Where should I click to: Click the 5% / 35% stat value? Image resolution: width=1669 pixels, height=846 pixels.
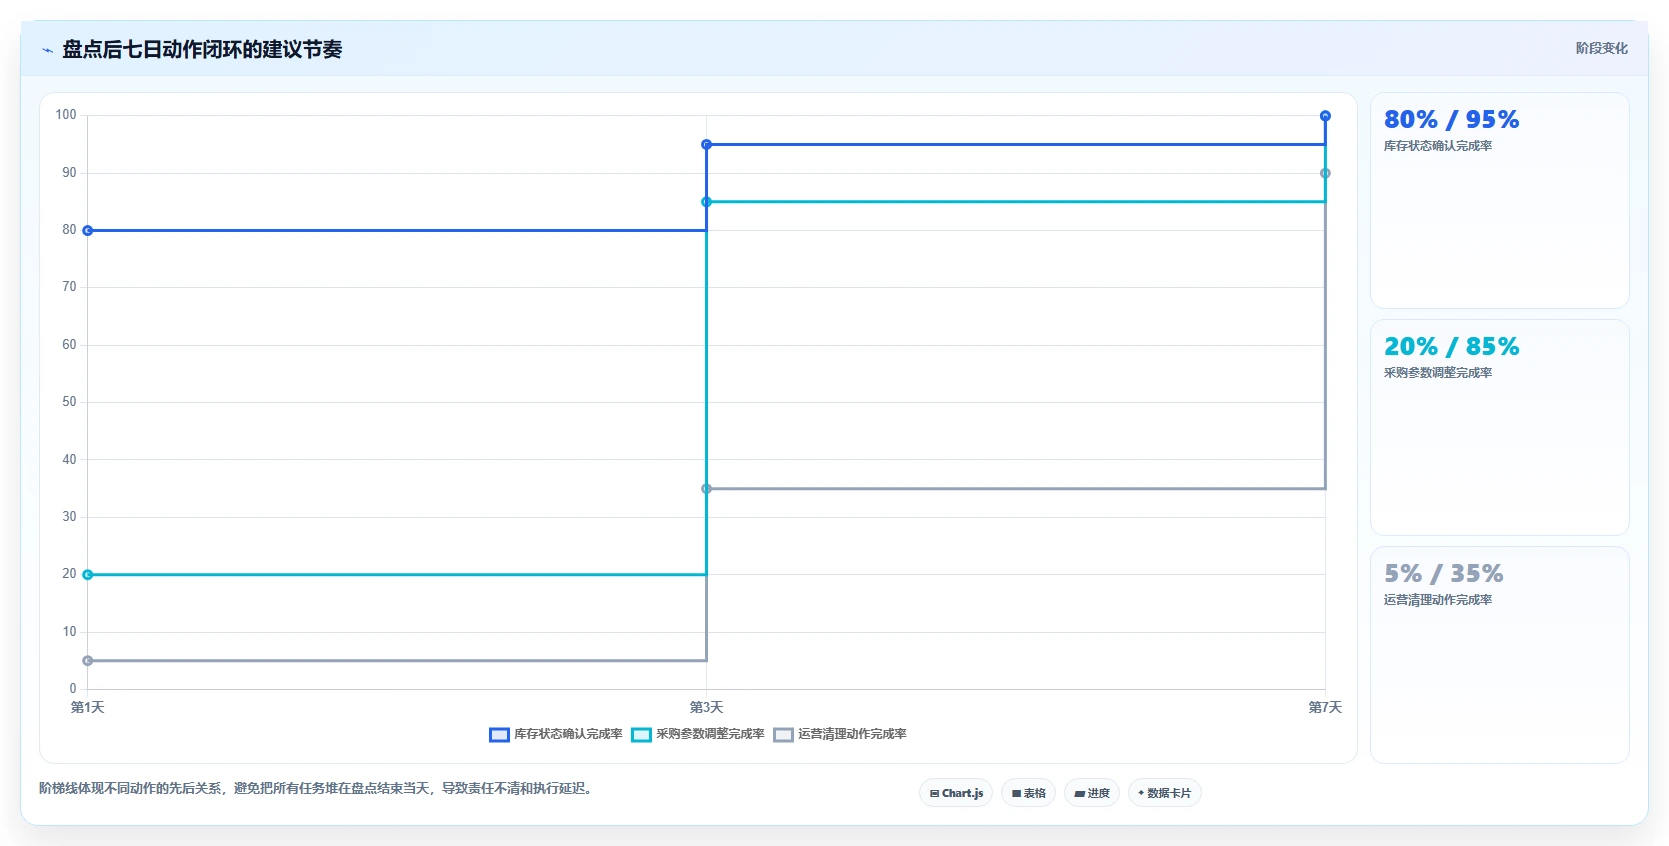pos(1443,574)
